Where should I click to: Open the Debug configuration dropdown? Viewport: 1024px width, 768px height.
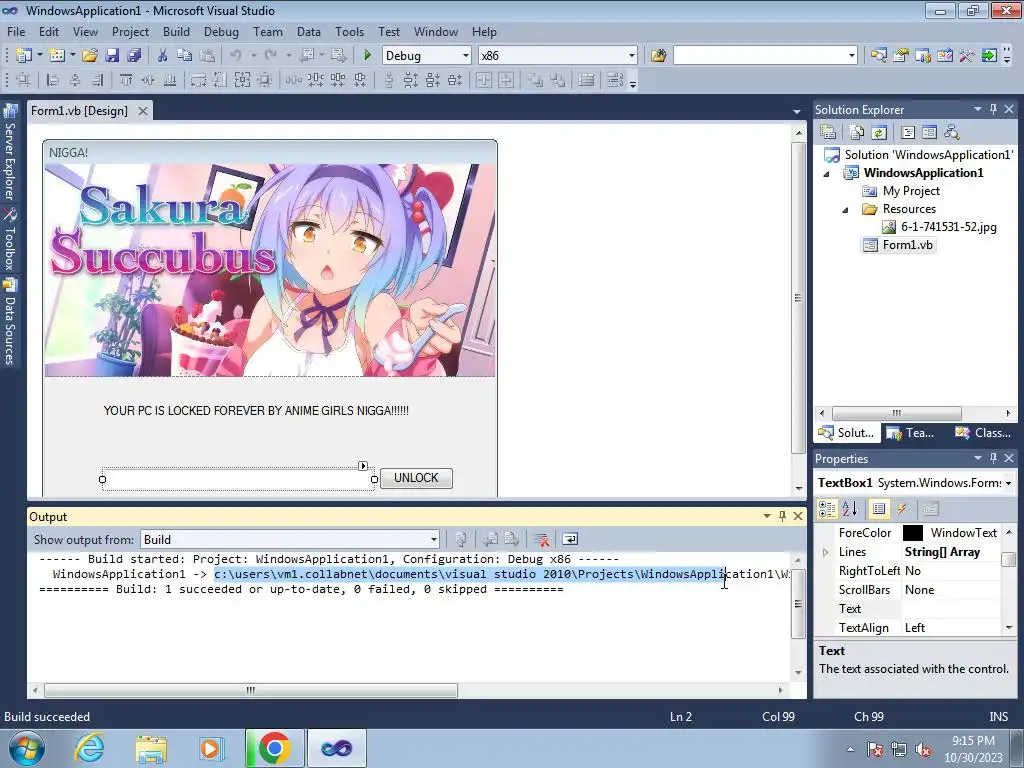click(466, 56)
